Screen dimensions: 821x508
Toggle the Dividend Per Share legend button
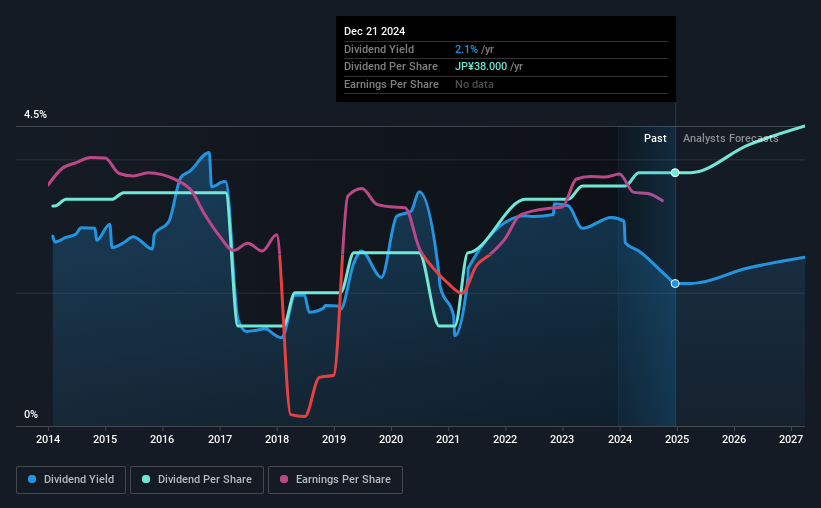[197, 480]
